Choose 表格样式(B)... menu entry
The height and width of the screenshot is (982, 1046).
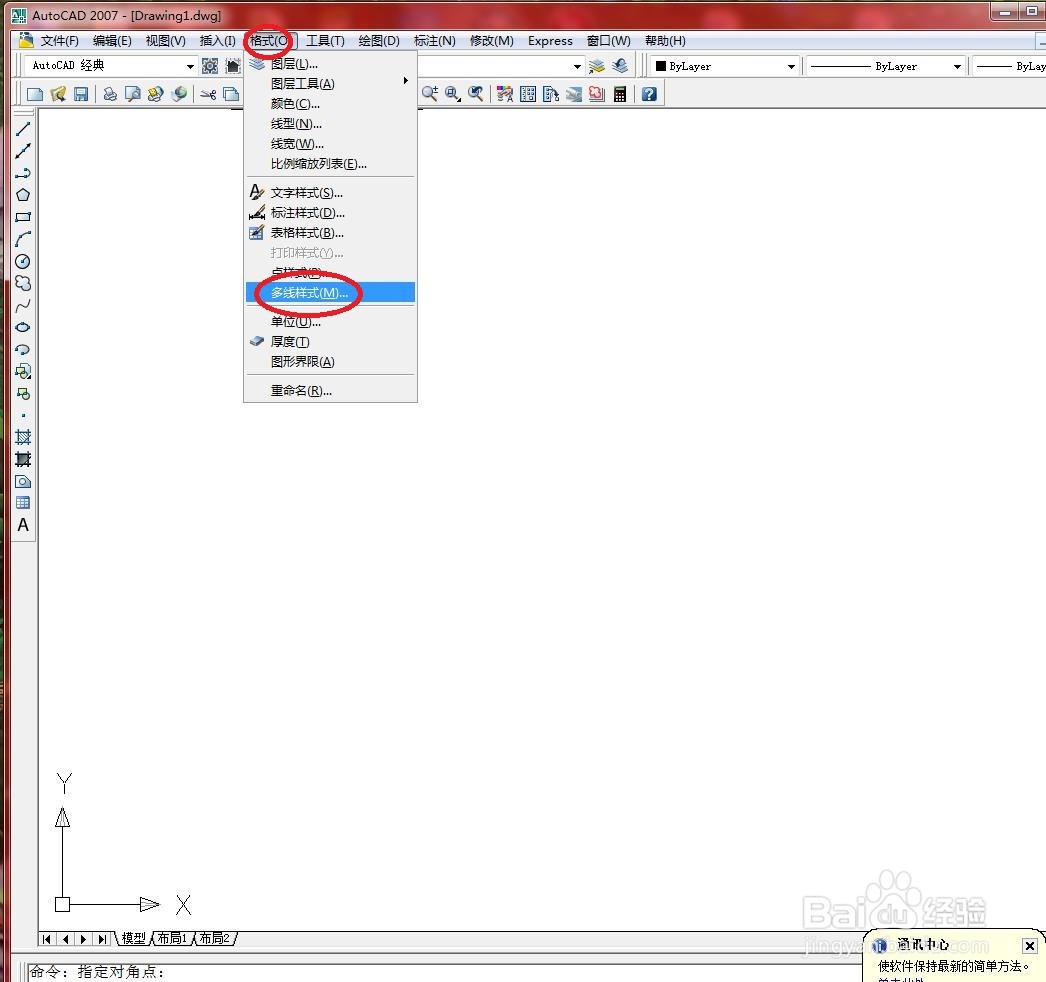(x=330, y=233)
